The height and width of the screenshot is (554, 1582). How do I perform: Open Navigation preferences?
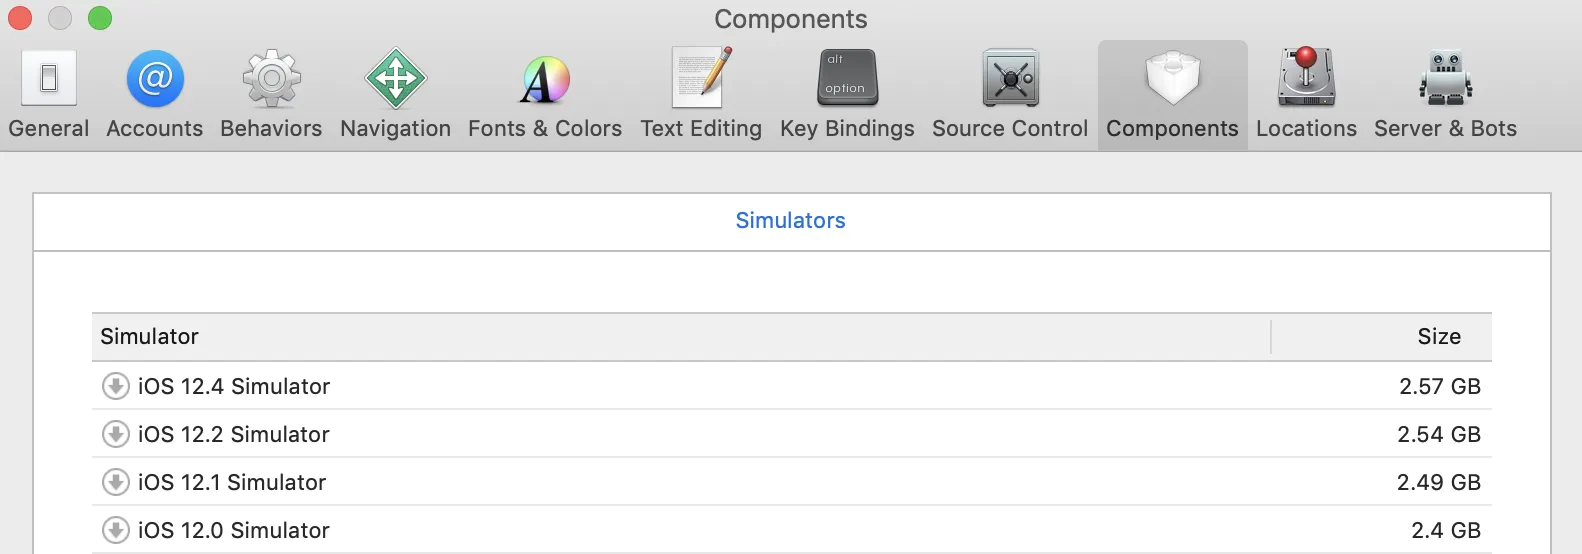tap(395, 94)
